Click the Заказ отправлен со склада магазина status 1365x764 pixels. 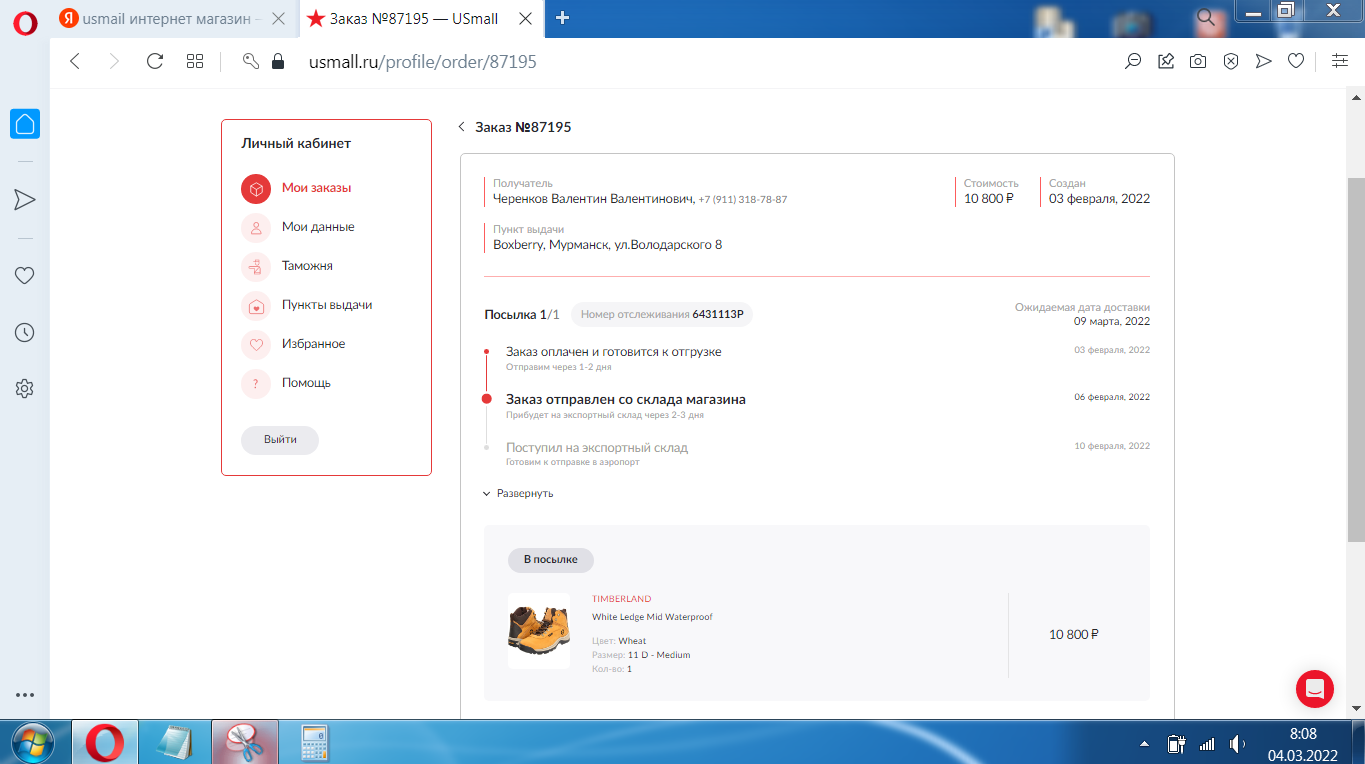(626, 399)
